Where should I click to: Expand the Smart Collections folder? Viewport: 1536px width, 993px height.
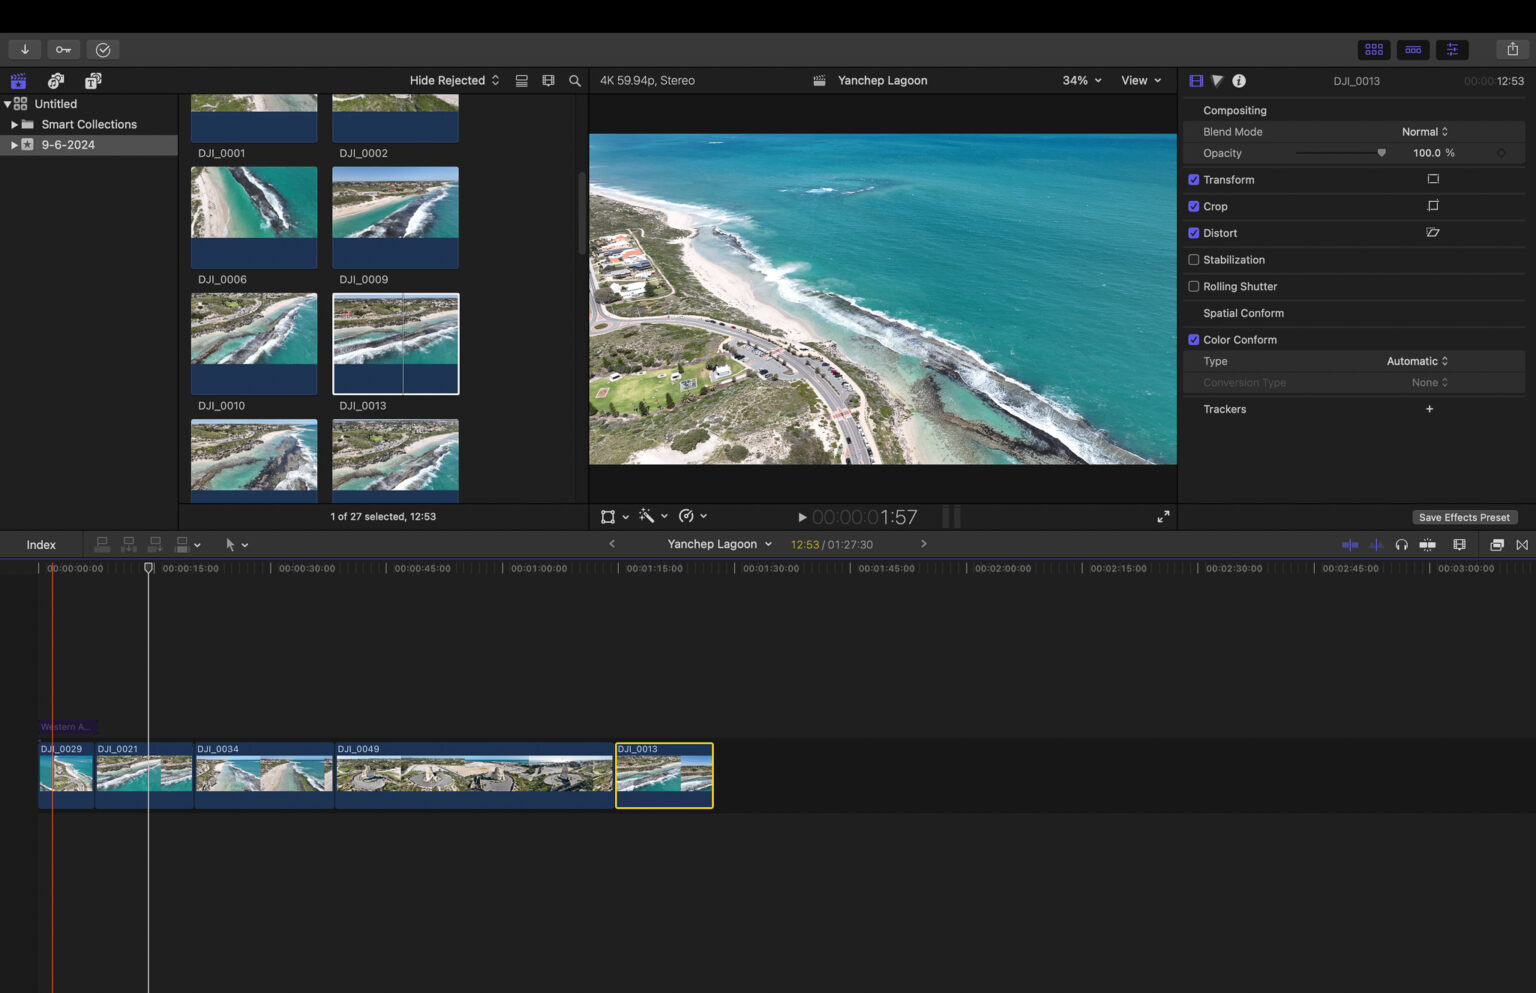13,124
